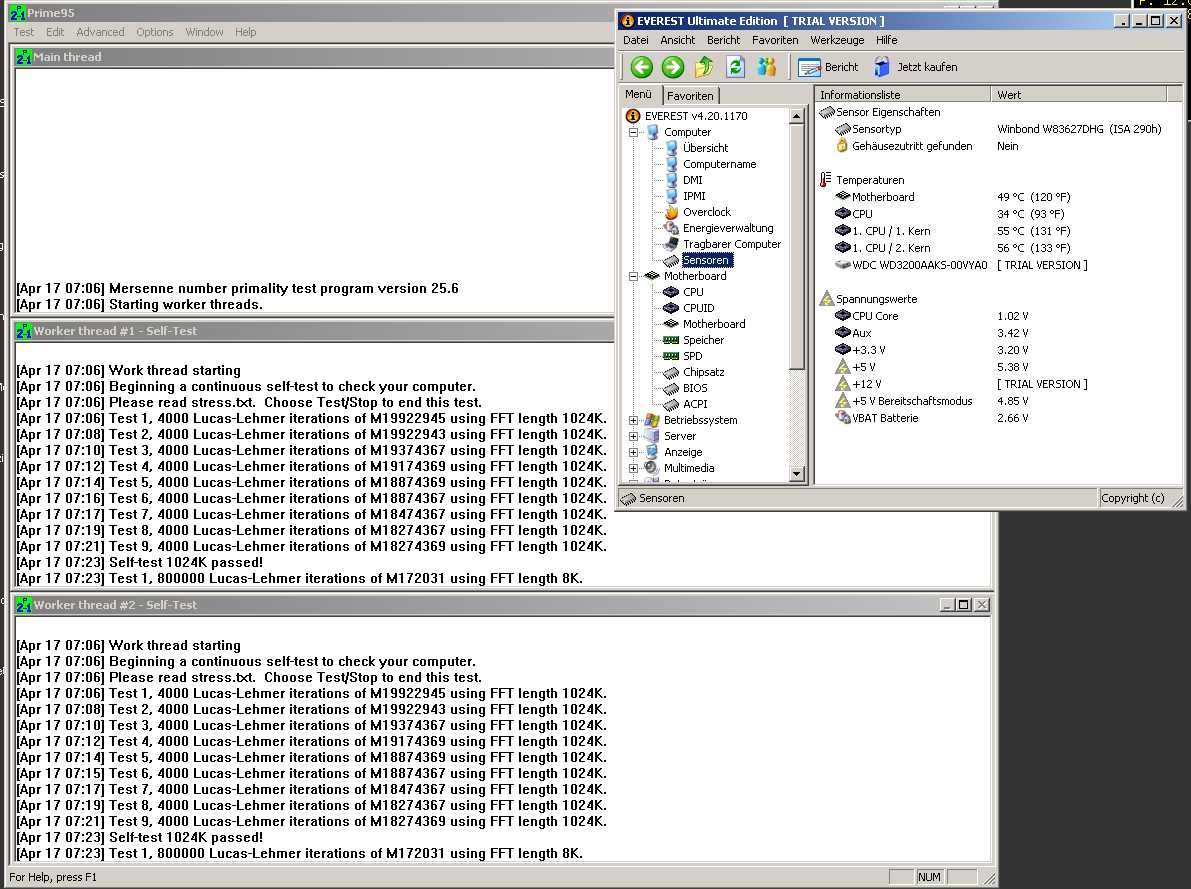Select the IPMI tree item
The image size is (1191, 889).
[x=693, y=196]
